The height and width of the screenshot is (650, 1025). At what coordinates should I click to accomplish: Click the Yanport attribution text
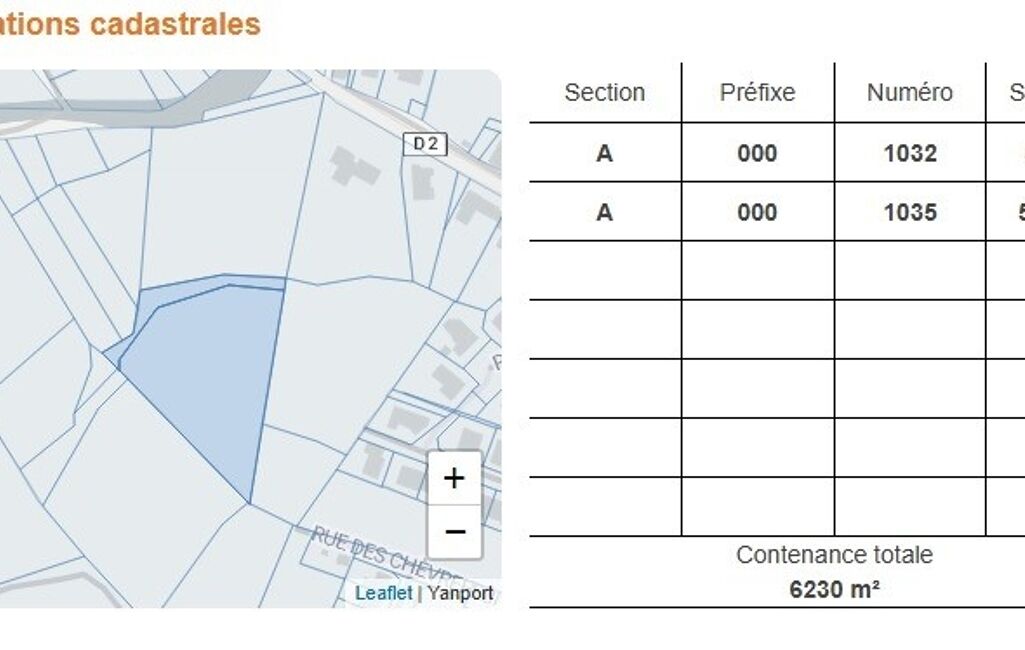(461, 593)
